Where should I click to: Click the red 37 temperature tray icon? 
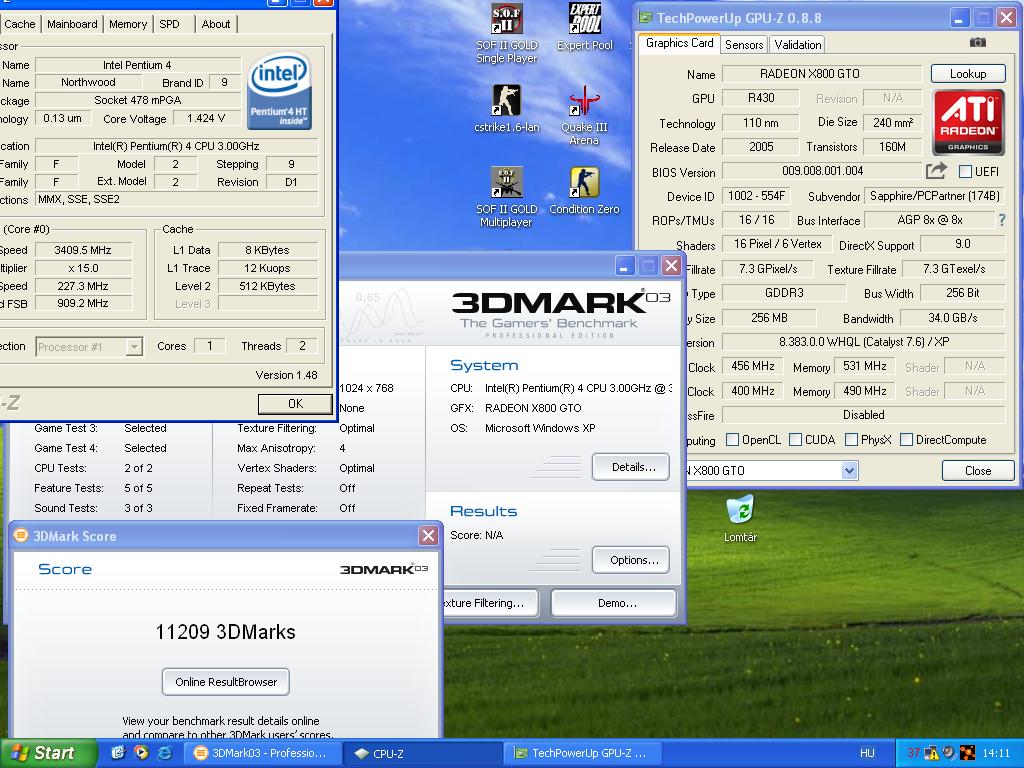click(913, 753)
